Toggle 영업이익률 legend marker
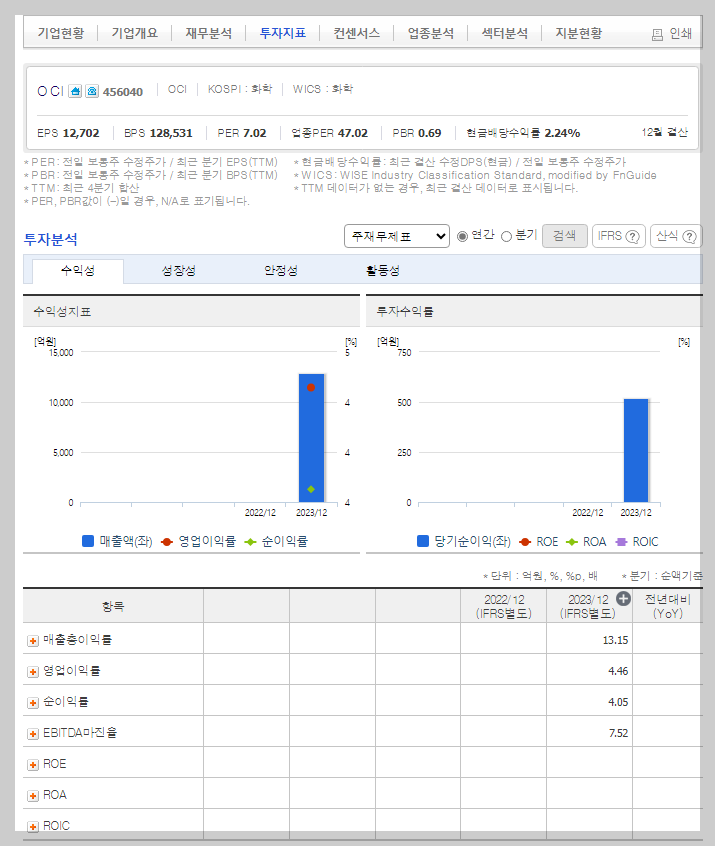Screen dimensions: 715x846 point(167,542)
